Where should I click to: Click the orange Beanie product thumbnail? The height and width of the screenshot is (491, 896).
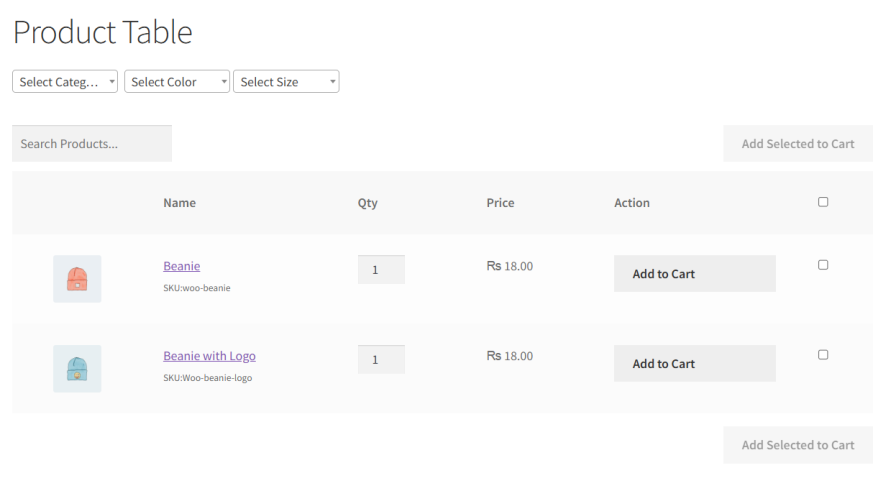tap(77, 279)
